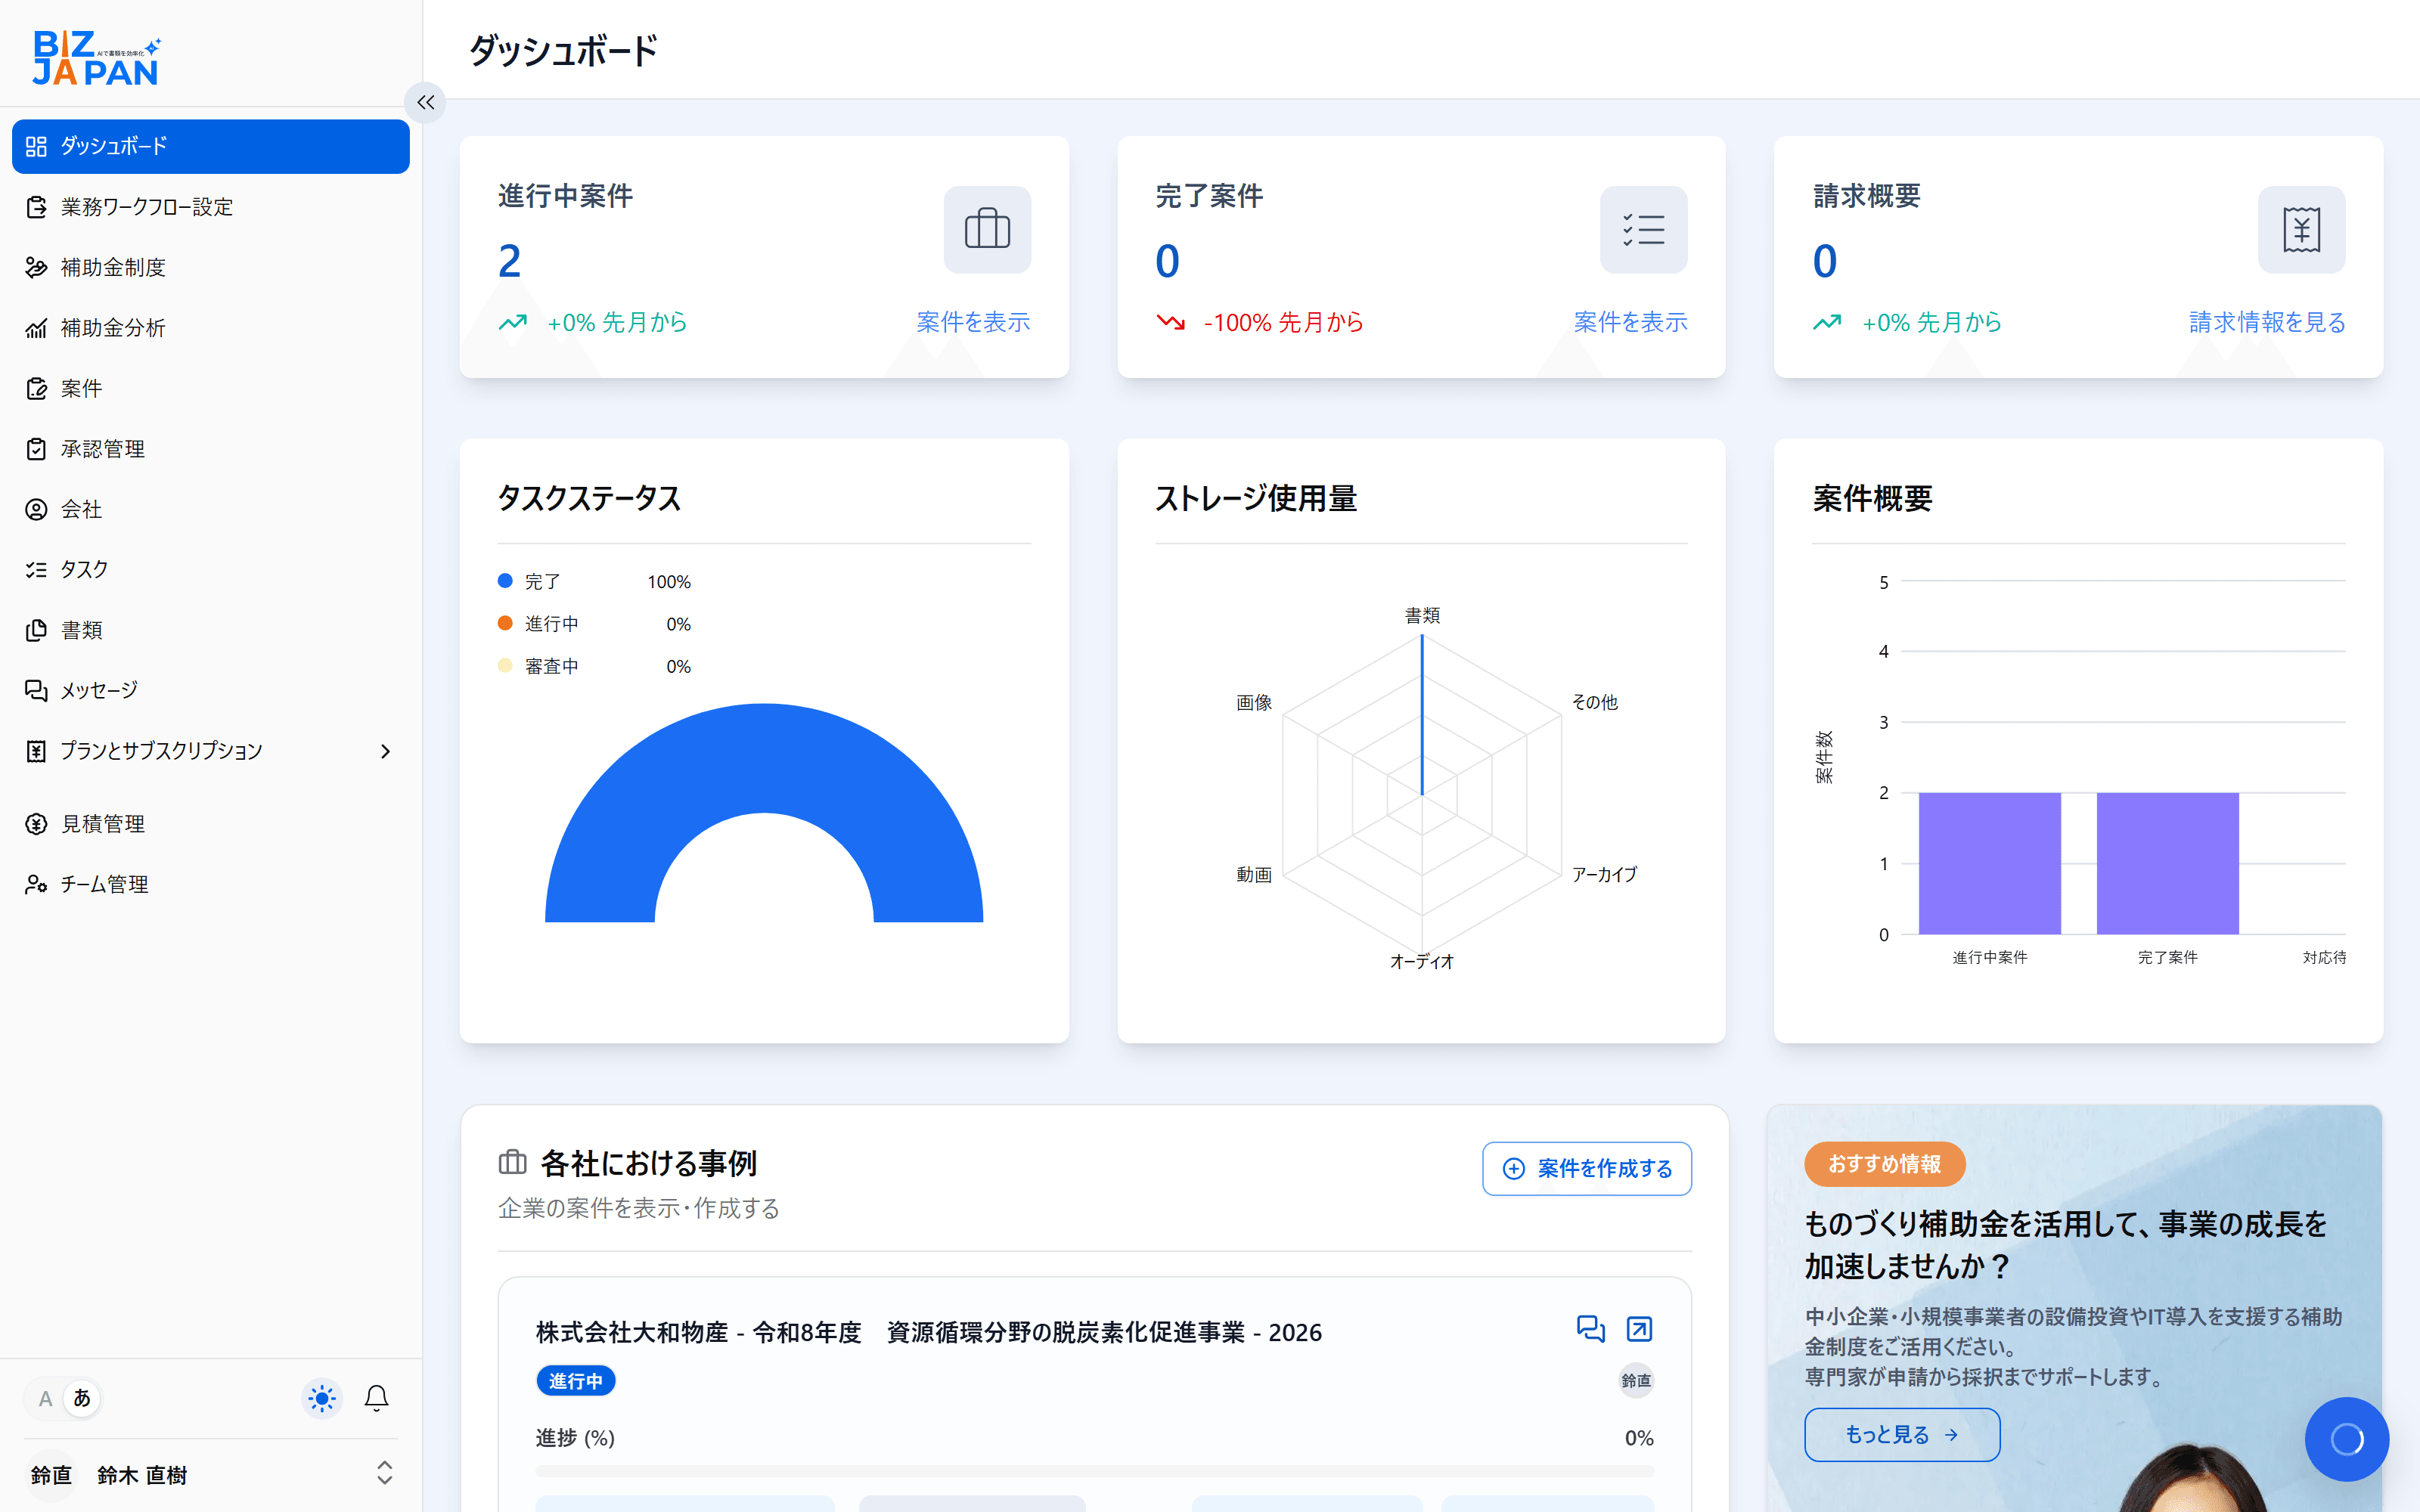Toggle light theme sun icon

pos(322,1398)
